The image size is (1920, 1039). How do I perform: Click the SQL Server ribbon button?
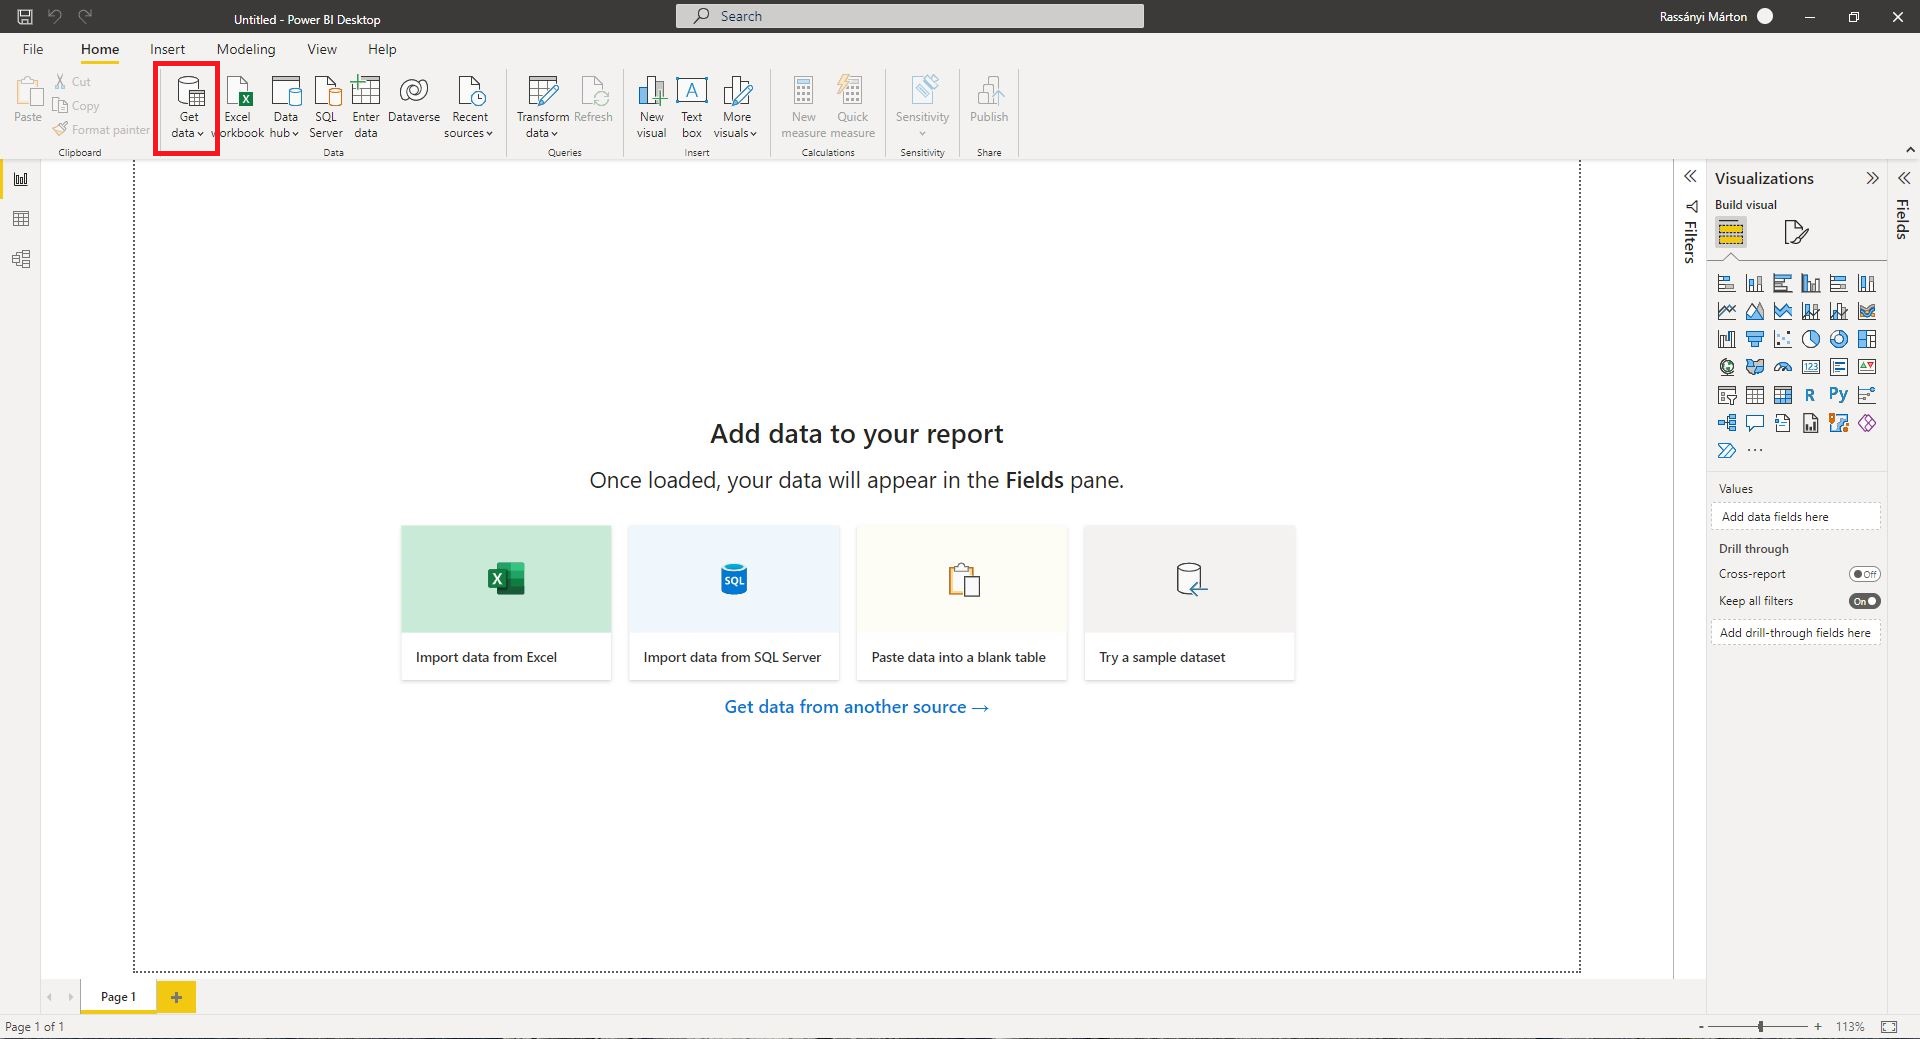tap(326, 106)
